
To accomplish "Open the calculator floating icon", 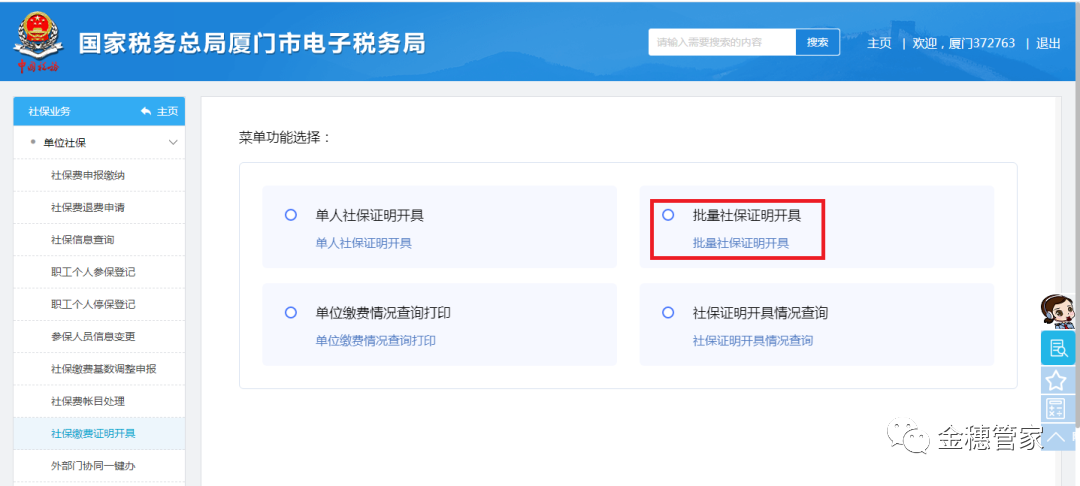I will (1057, 408).
